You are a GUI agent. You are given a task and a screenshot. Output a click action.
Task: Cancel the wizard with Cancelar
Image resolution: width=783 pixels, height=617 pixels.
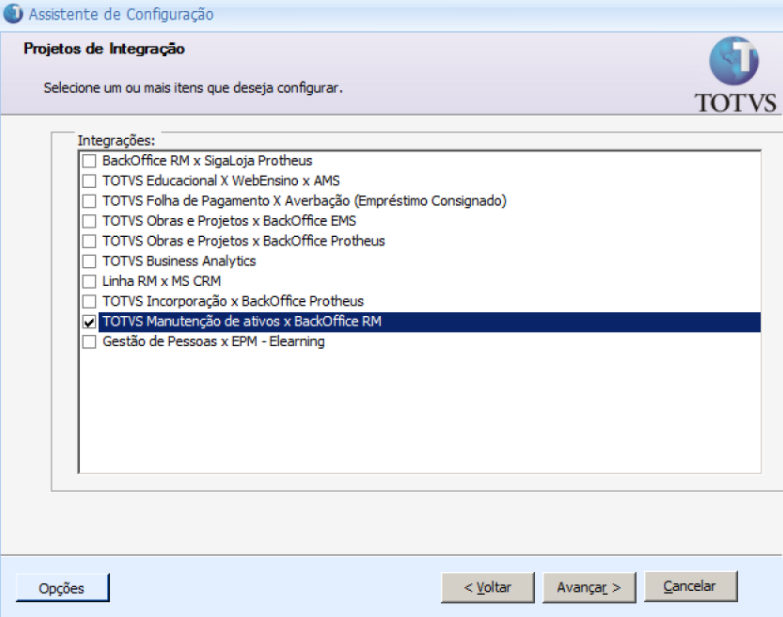690,587
